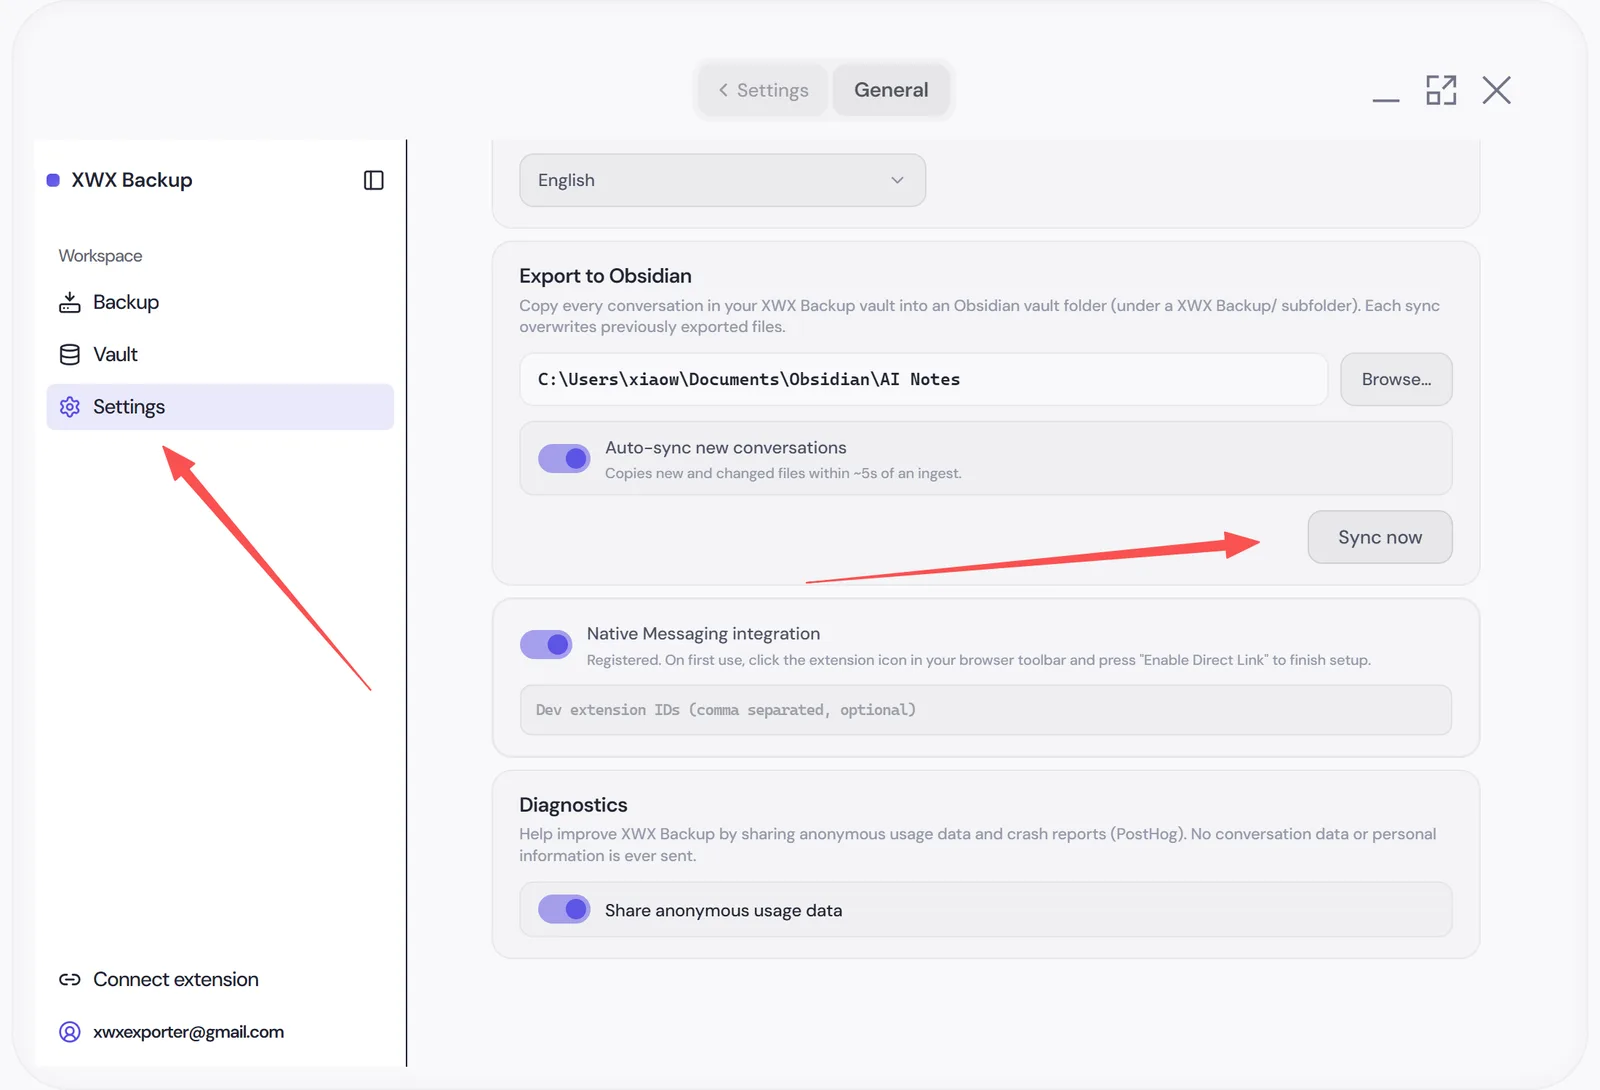Click the Export to Obsidian heading
The height and width of the screenshot is (1090, 1600).
[605, 276]
